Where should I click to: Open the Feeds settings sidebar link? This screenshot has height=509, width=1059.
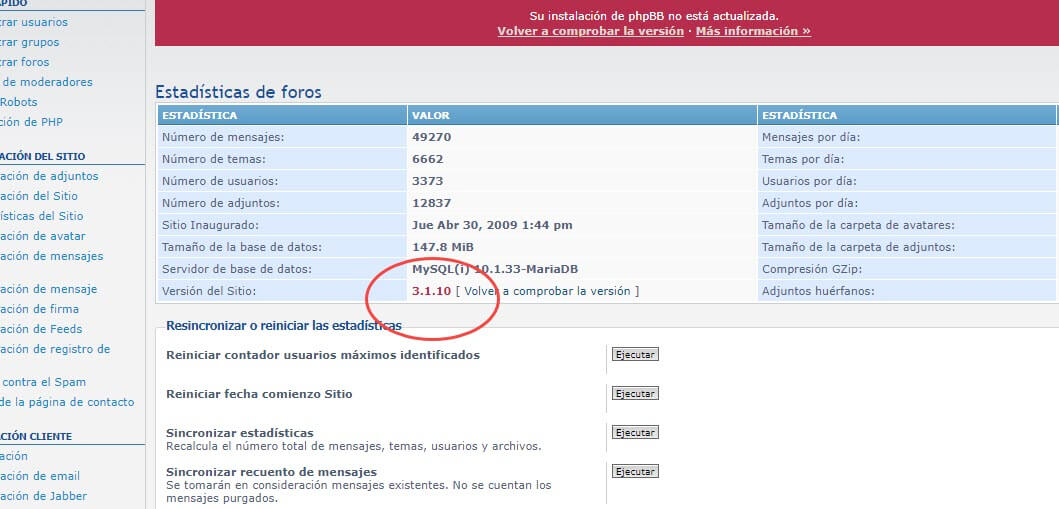pyautogui.click(x=41, y=329)
